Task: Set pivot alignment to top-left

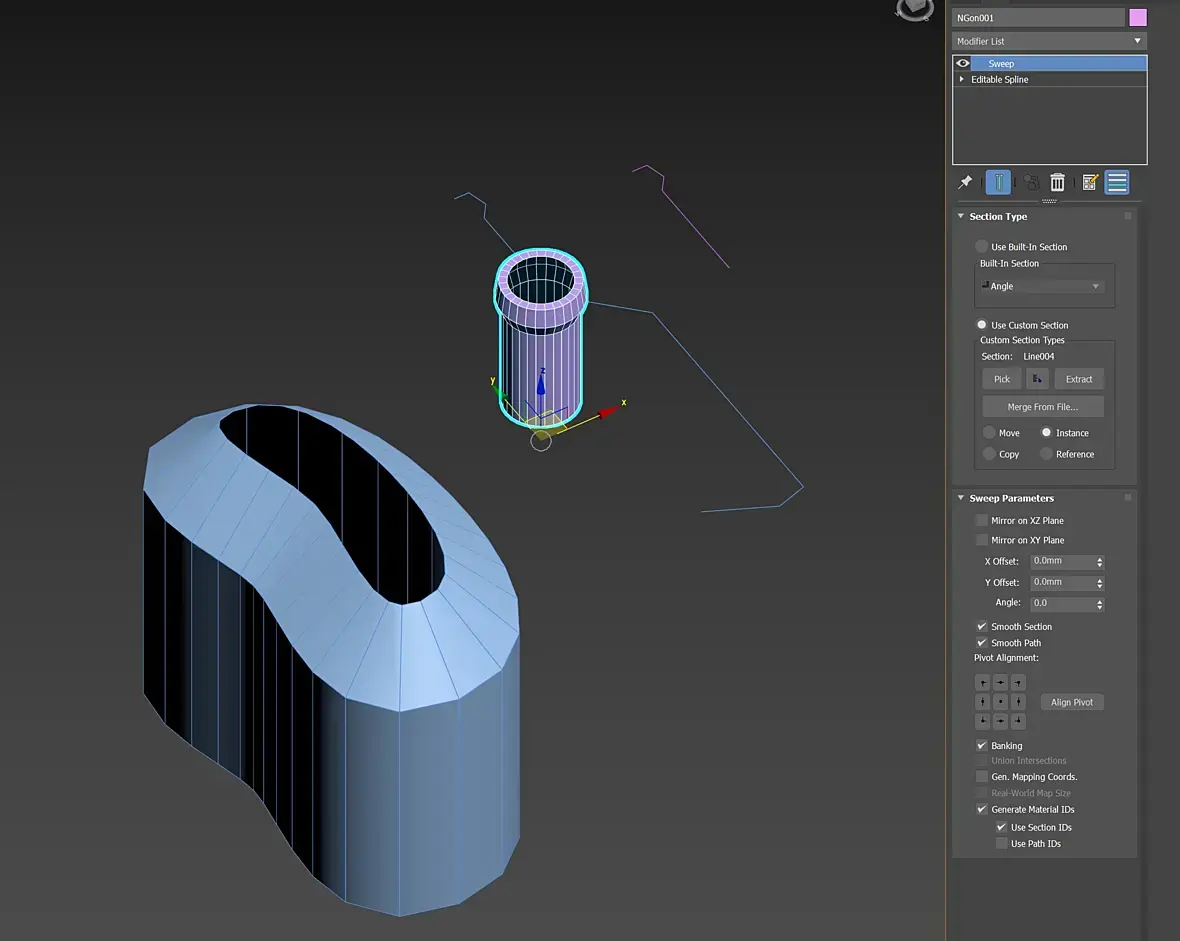Action: point(982,683)
